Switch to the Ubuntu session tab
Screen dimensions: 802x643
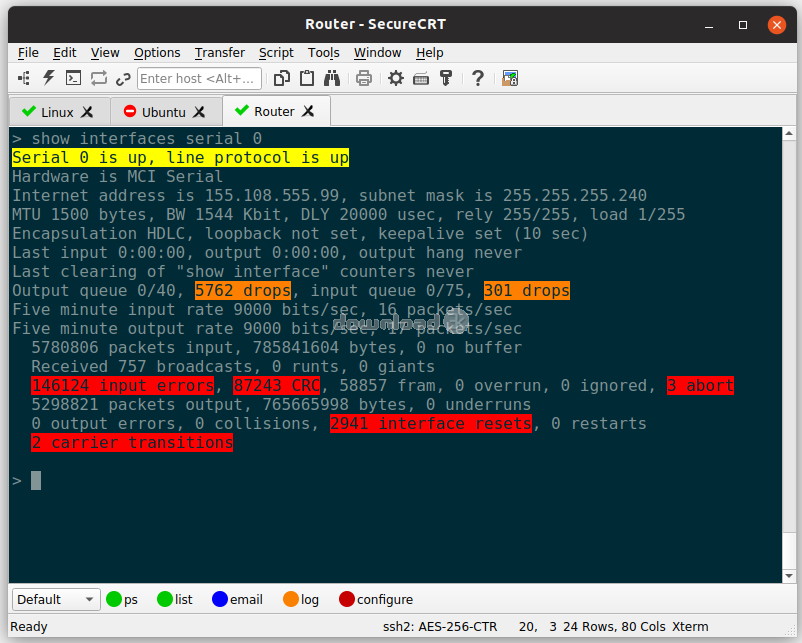(166, 112)
